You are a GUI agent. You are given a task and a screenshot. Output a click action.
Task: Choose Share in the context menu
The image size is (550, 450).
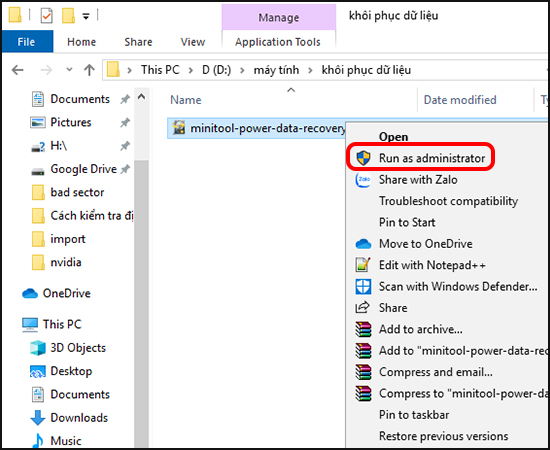point(393,308)
